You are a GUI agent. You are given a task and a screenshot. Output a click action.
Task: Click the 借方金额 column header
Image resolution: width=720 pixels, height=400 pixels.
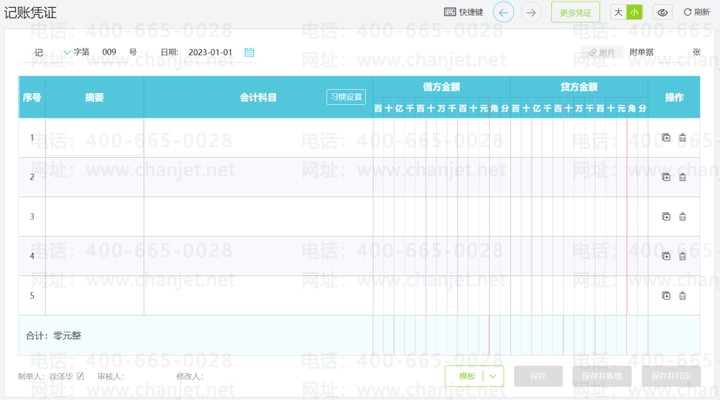[441, 87]
